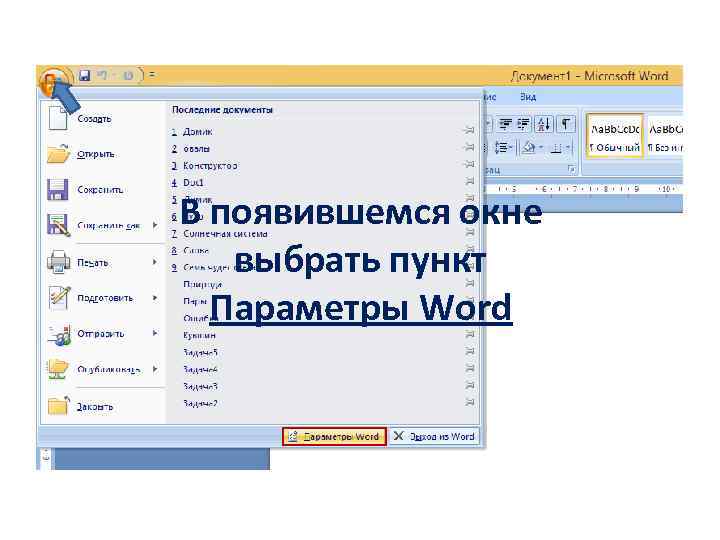Choose Закрыть in the Office menu

click(95, 406)
